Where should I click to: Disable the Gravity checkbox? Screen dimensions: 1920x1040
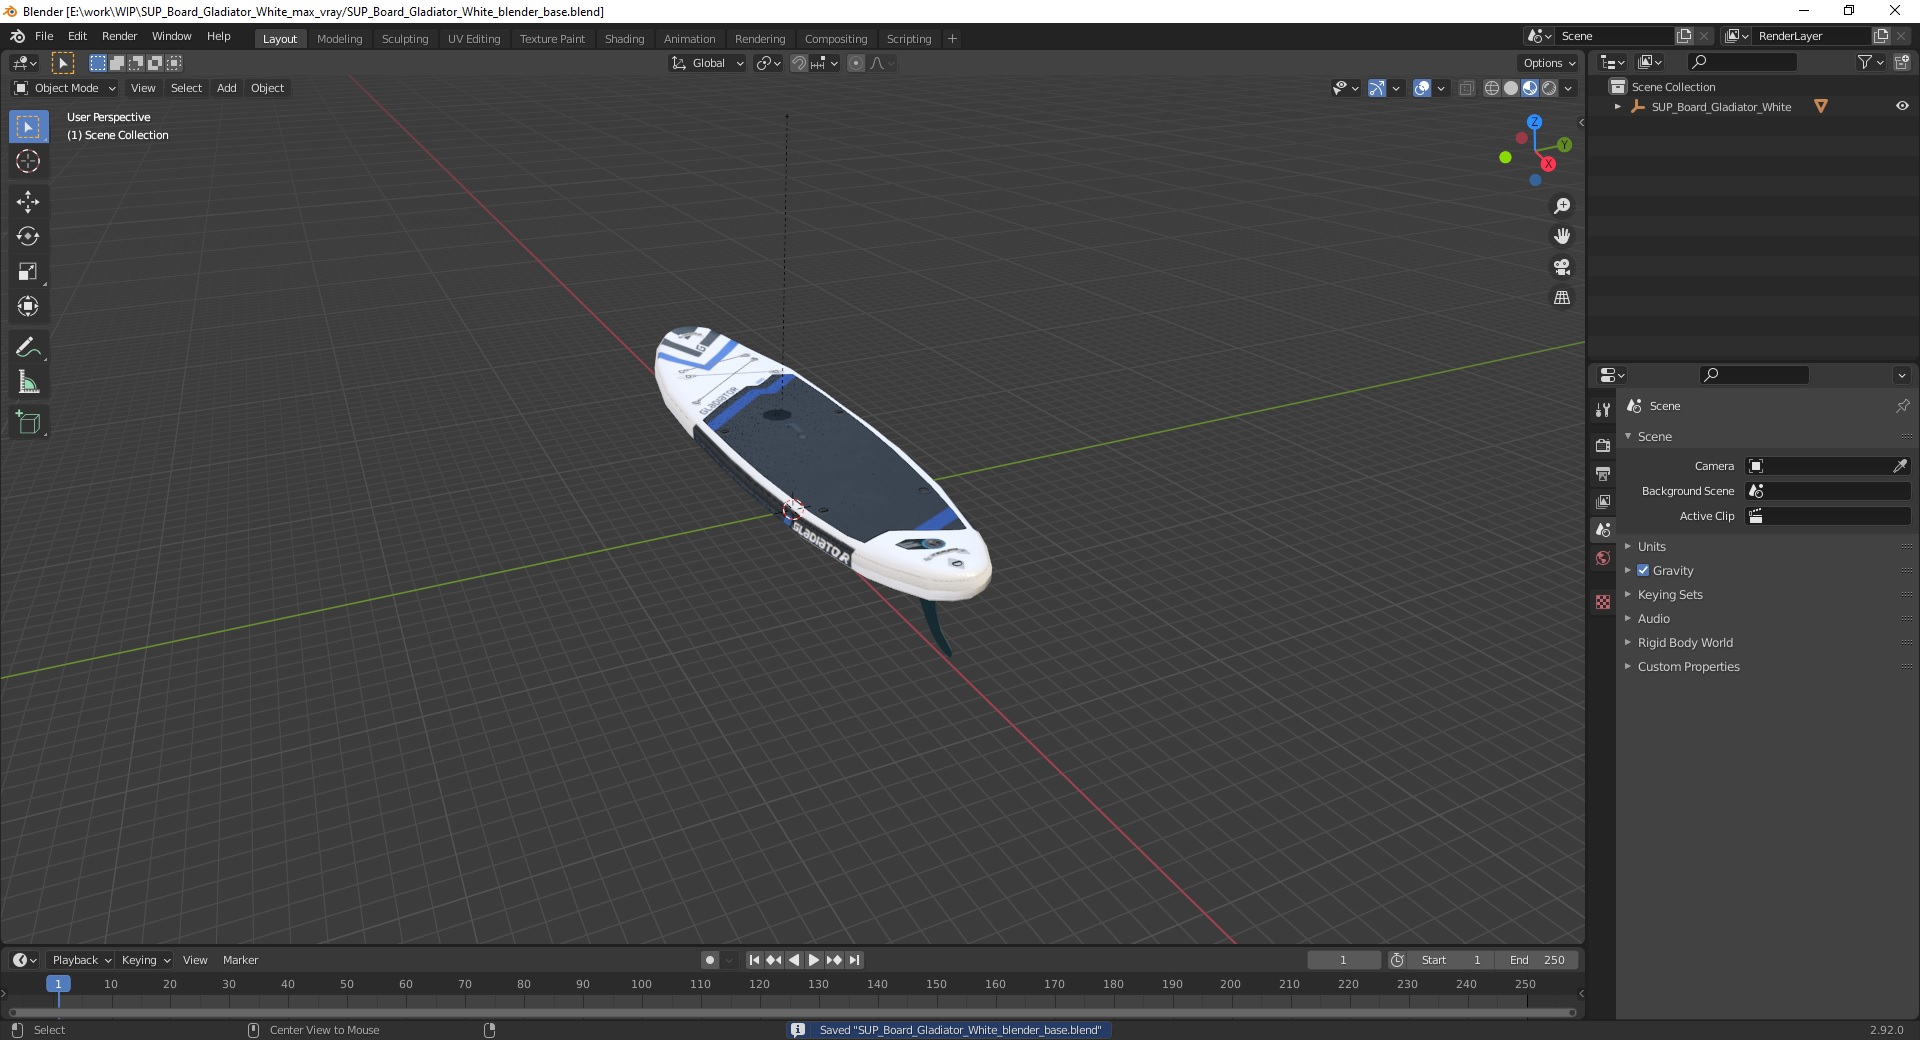[x=1643, y=570]
